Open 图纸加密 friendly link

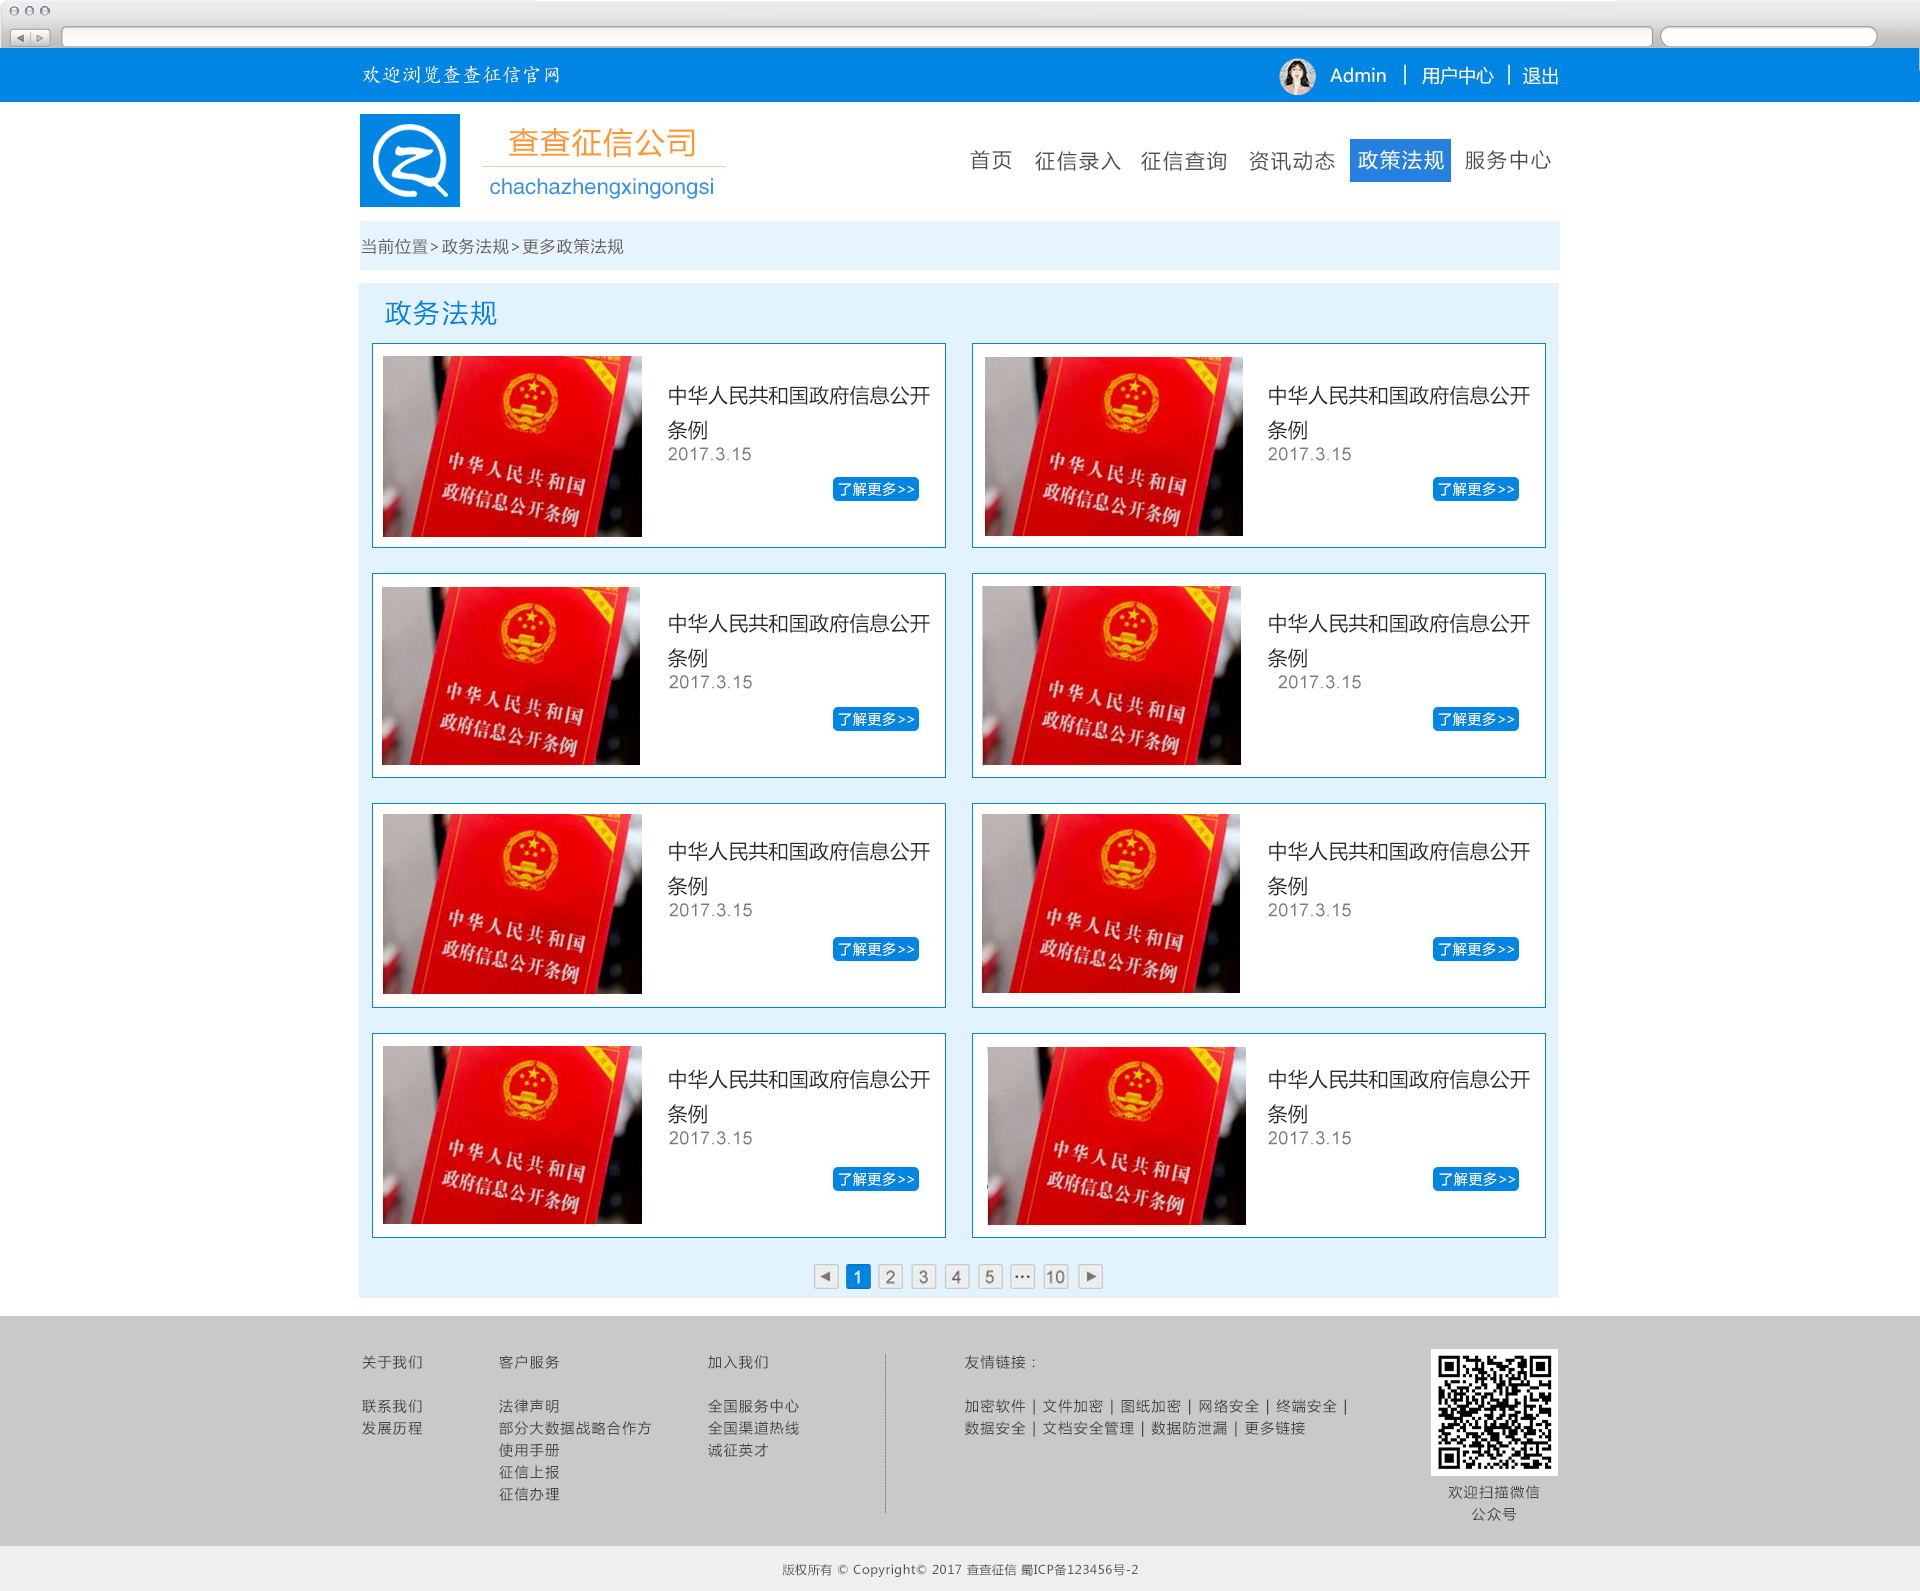click(x=1151, y=1406)
